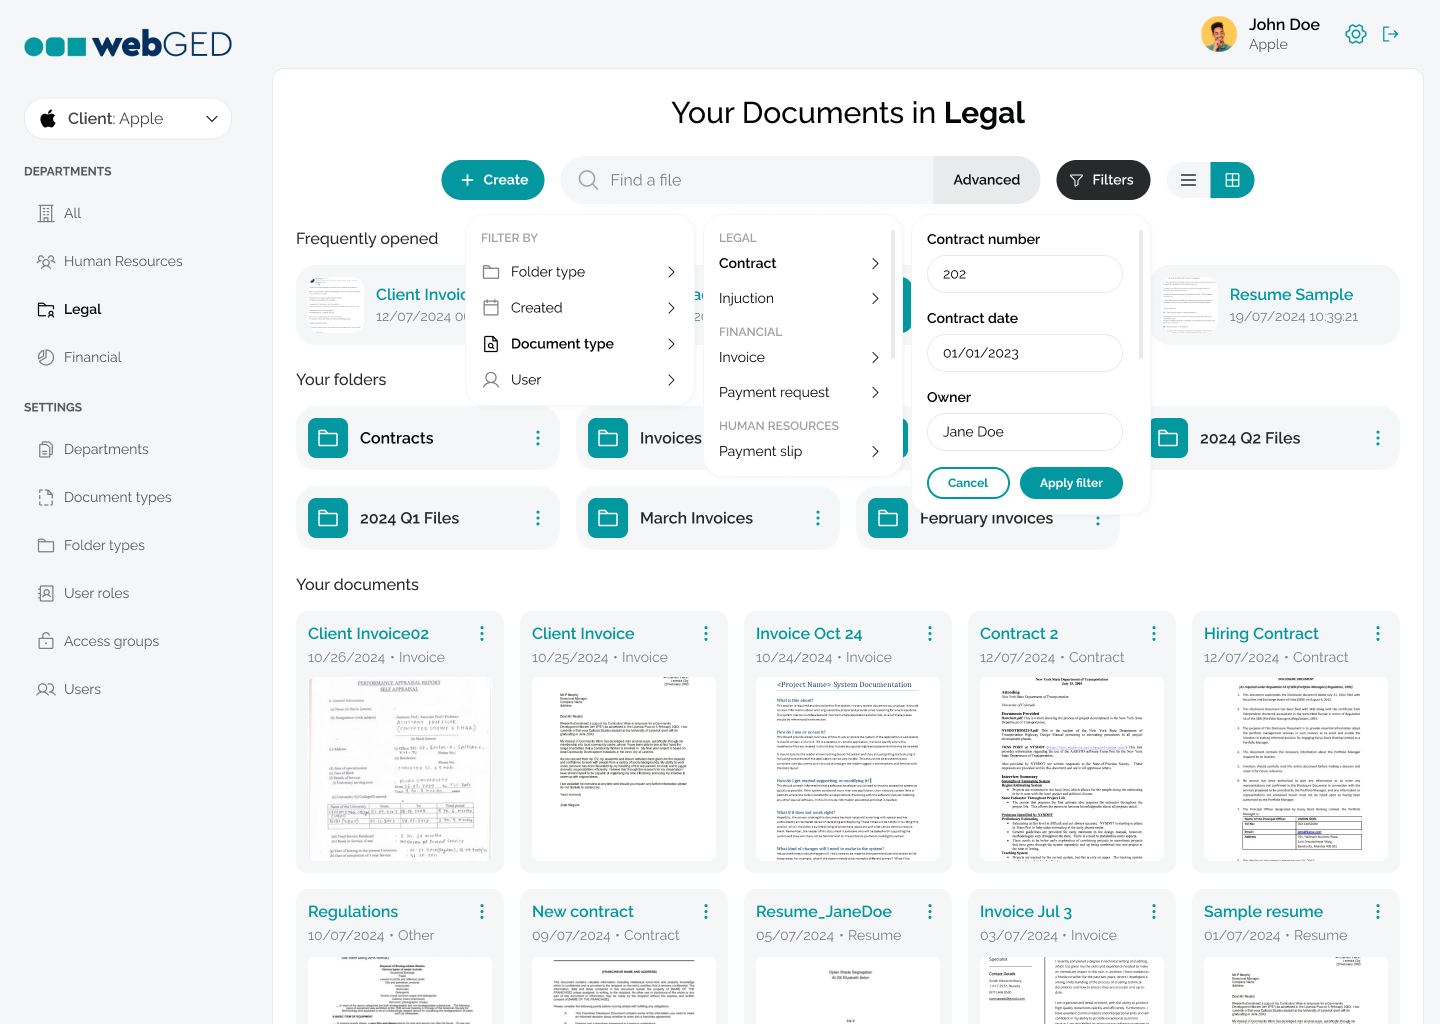Go to Human Resources department
This screenshot has height=1024, width=1440.
coord(110,261)
